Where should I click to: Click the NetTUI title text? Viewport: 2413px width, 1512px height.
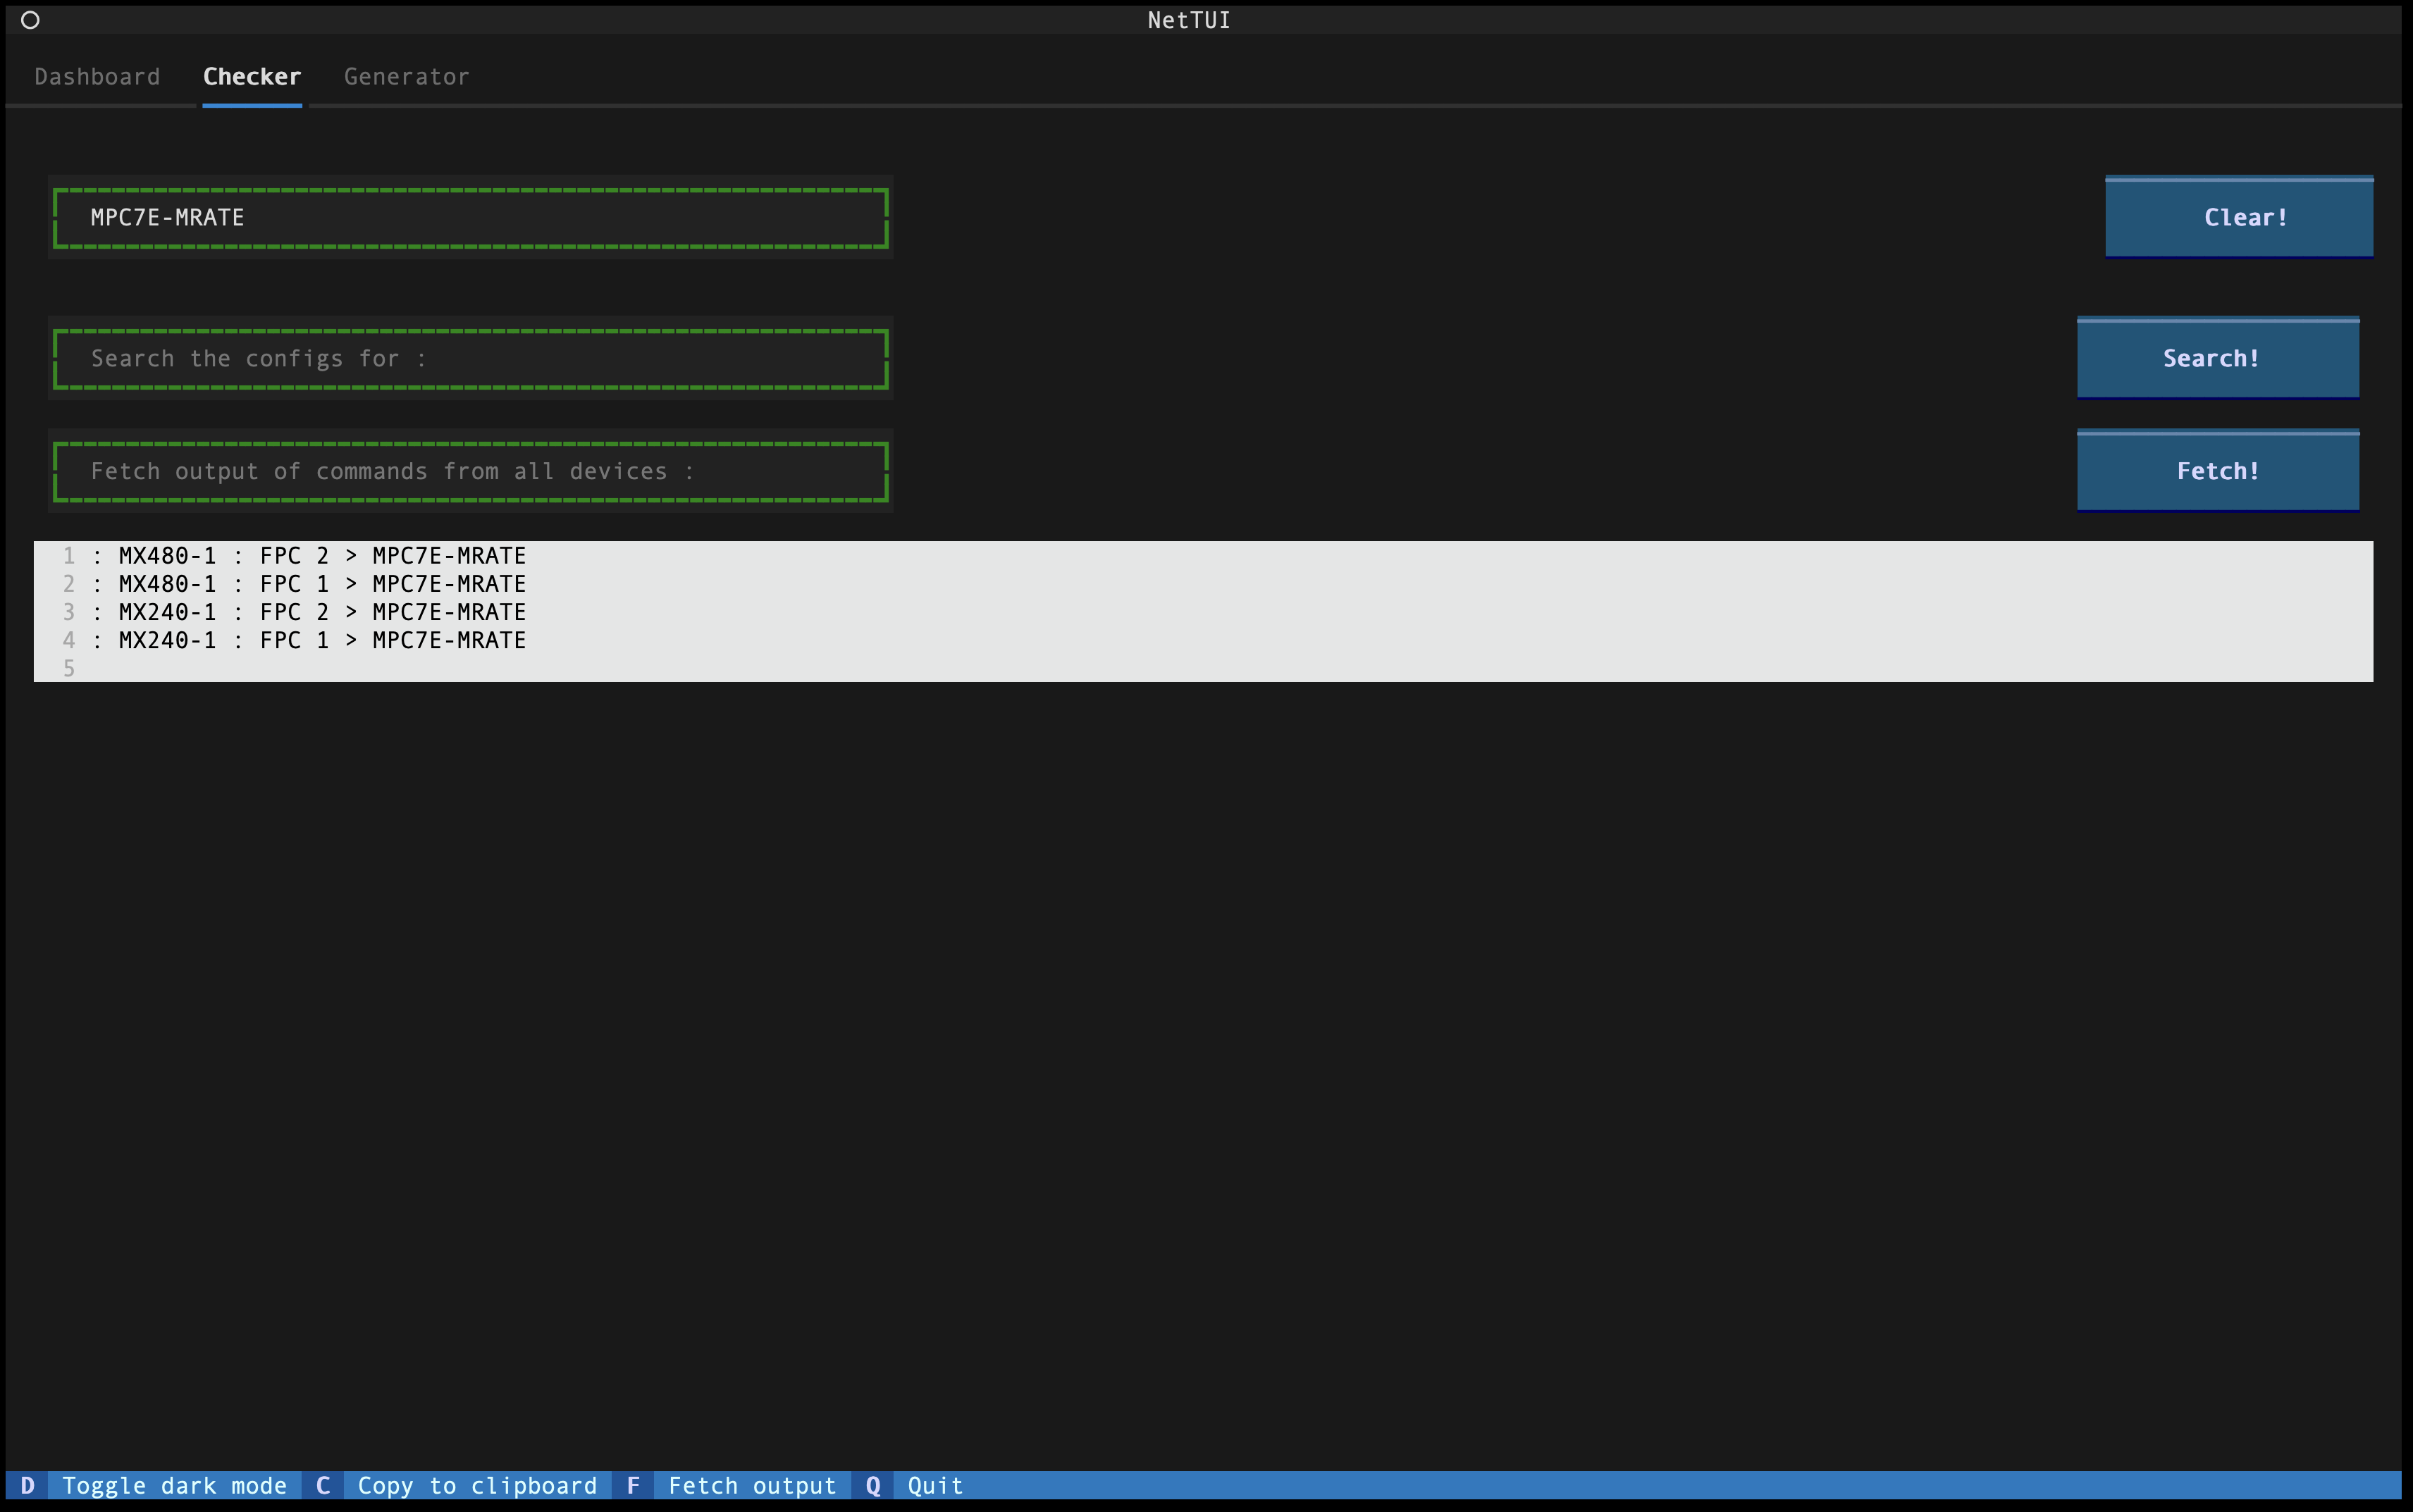pos(1189,20)
